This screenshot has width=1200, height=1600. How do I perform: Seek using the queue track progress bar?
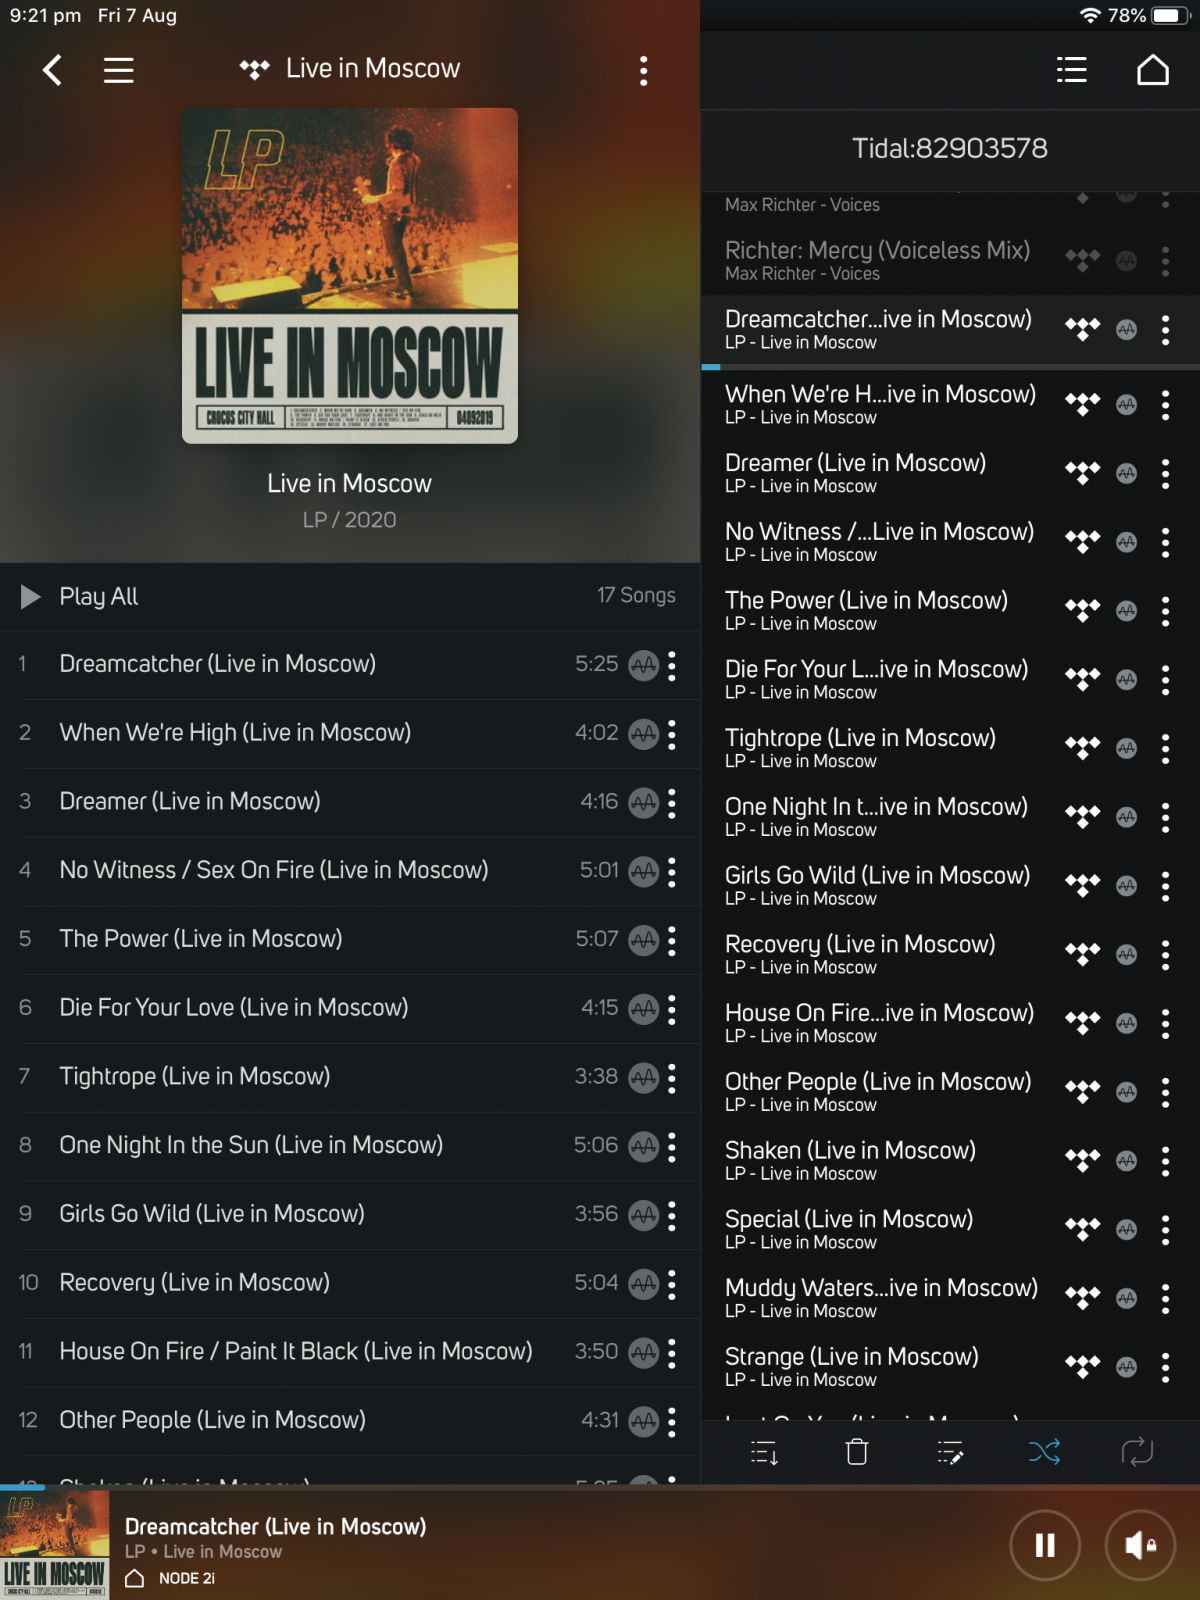point(950,368)
